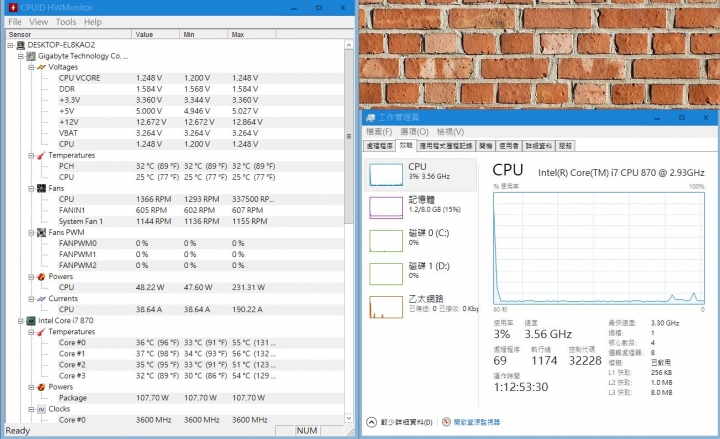
Task: Open the HWMonitor Help menu
Action: [93, 22]
